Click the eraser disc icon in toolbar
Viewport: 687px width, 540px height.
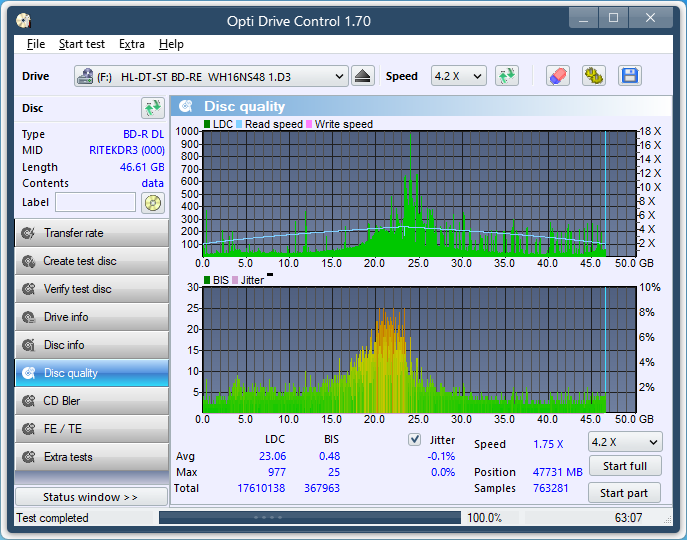click(559, 76)
